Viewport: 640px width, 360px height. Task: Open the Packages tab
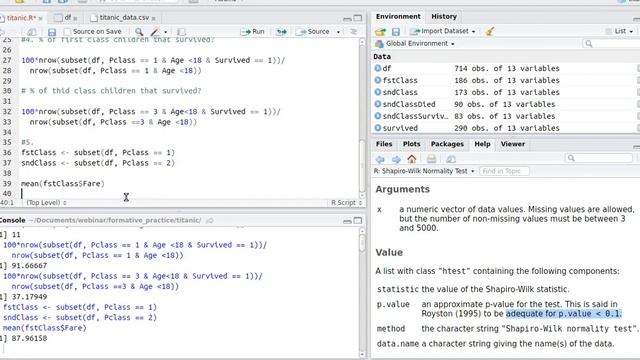click(447, 144)
